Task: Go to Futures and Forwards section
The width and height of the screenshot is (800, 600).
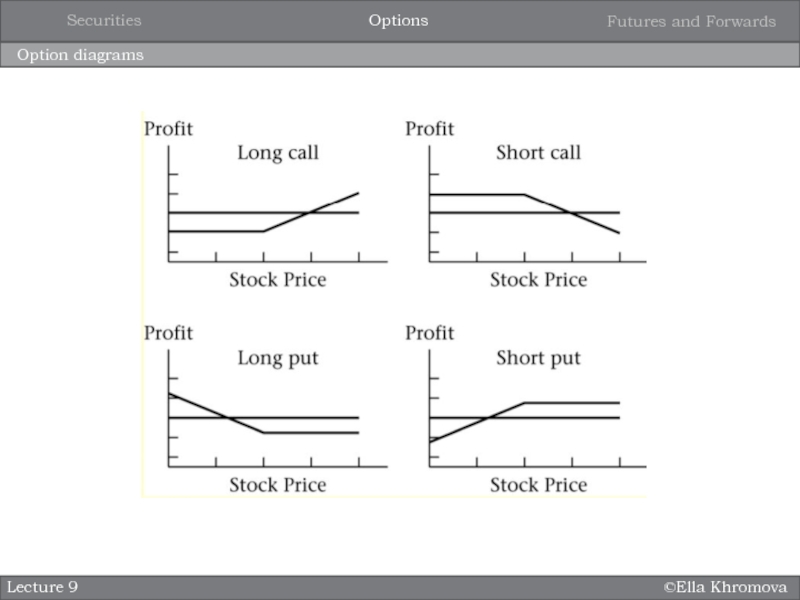Action: pos(691,21)
